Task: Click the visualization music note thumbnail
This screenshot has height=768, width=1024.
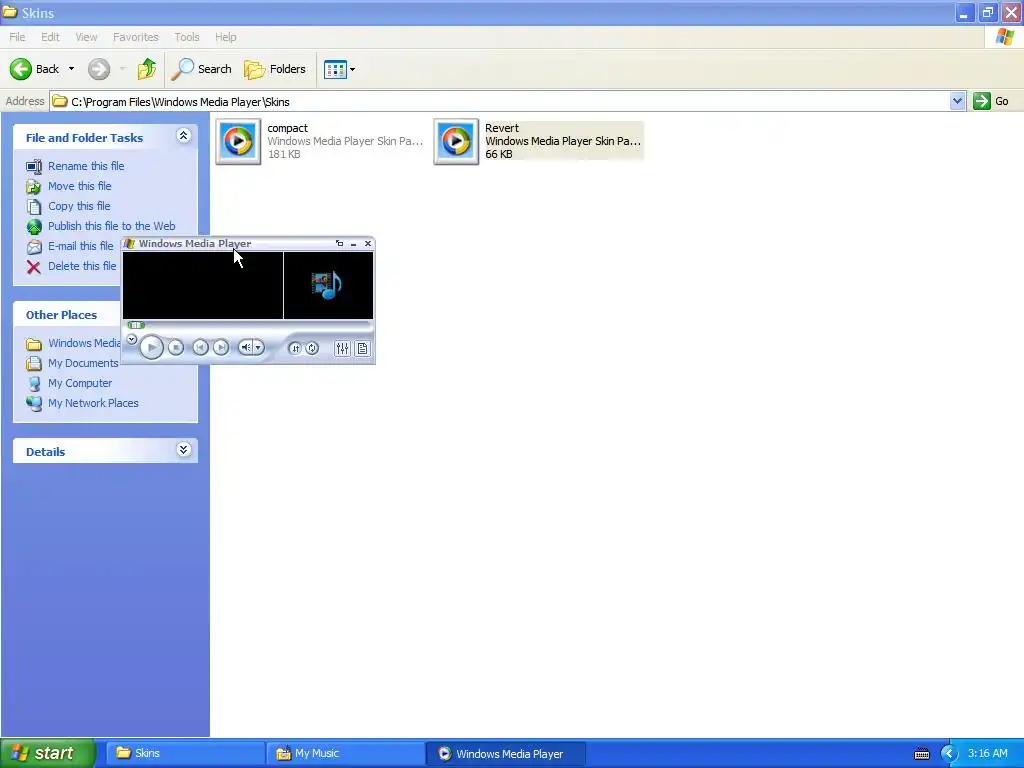Action: (327, 285)
